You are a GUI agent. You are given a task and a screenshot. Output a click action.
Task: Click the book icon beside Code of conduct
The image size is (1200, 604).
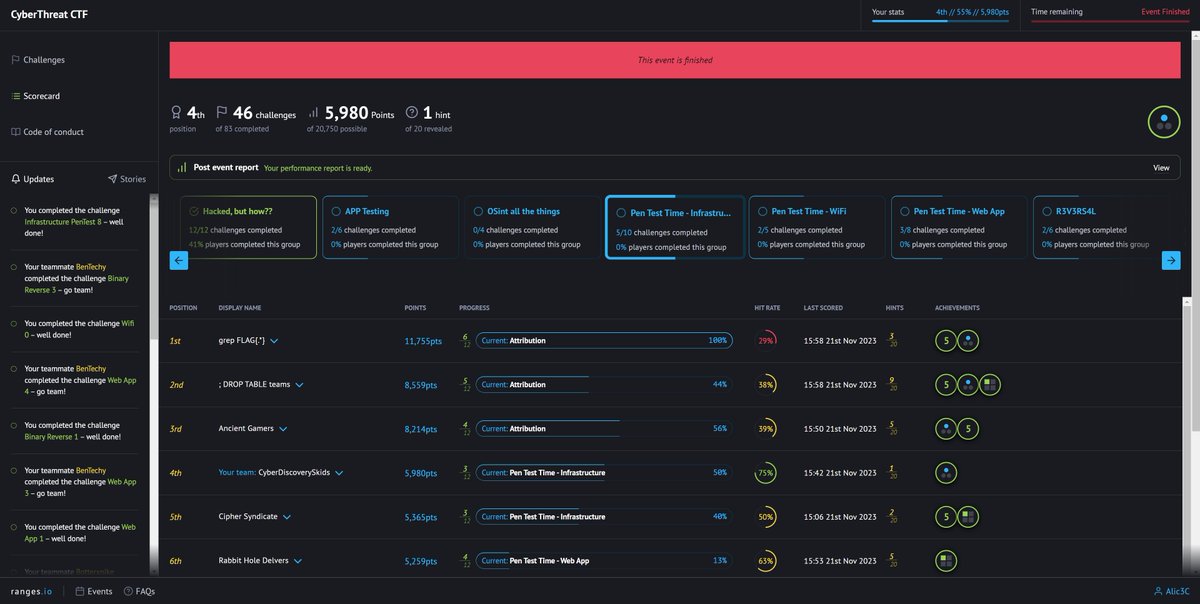click(15, 132)
